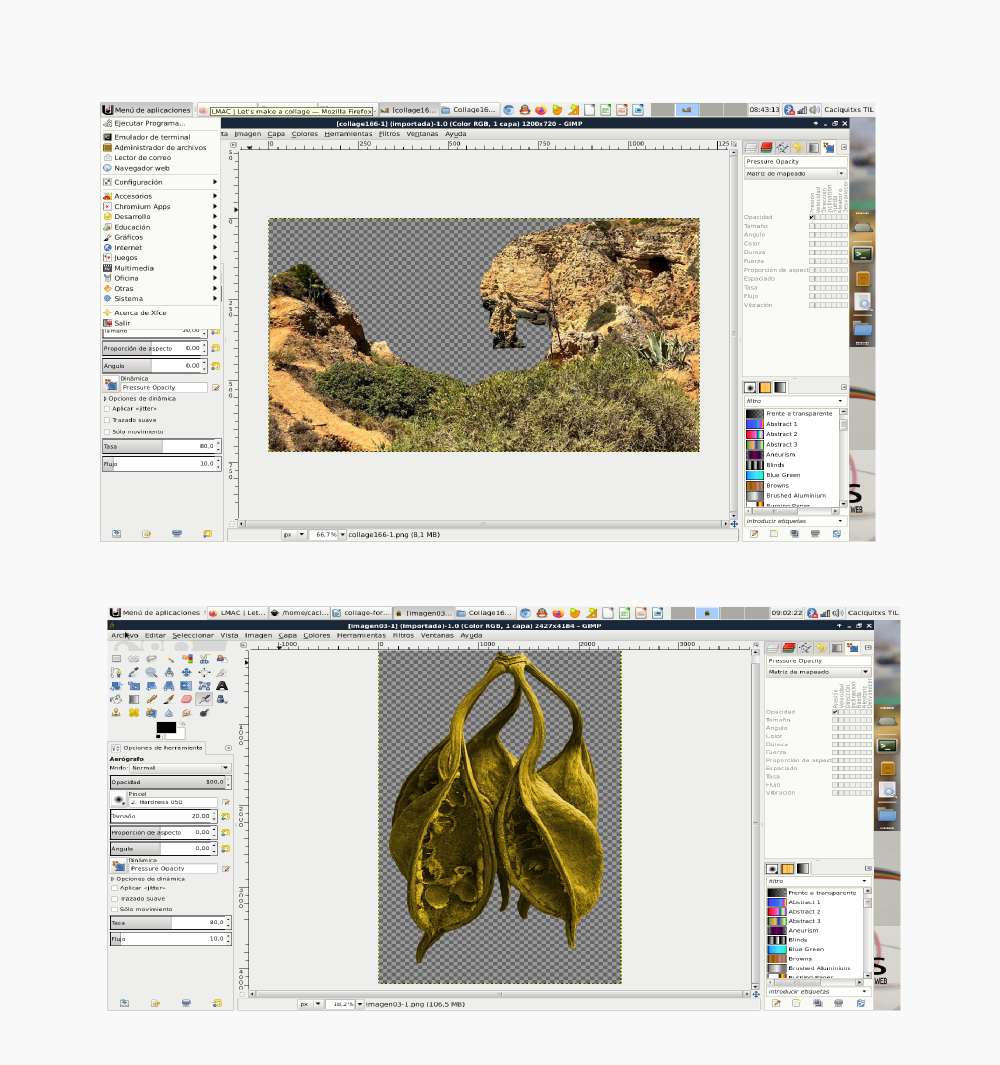Select the Text tool with letter A
Image resolution: width=1000 pixels, height=1065 pixels.
point(222,685)
